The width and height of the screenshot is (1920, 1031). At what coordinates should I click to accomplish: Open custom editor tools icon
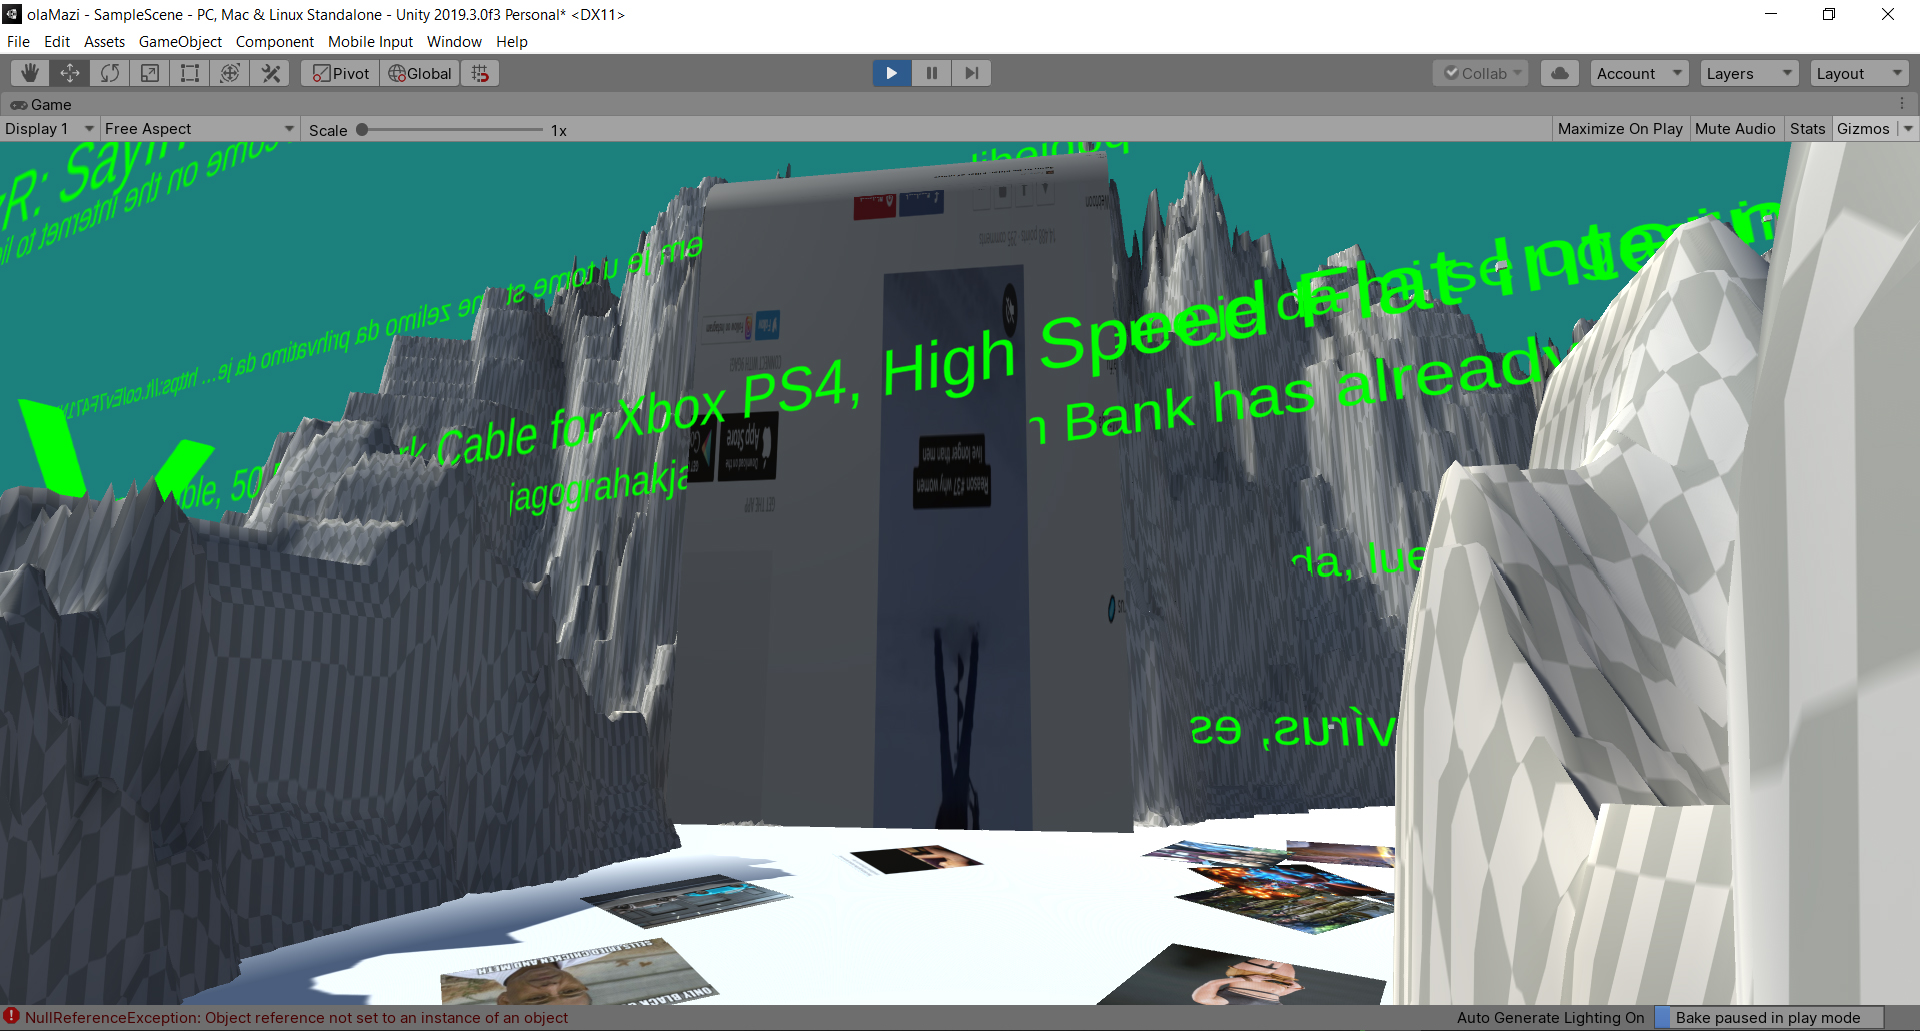(x=271, y=73)
